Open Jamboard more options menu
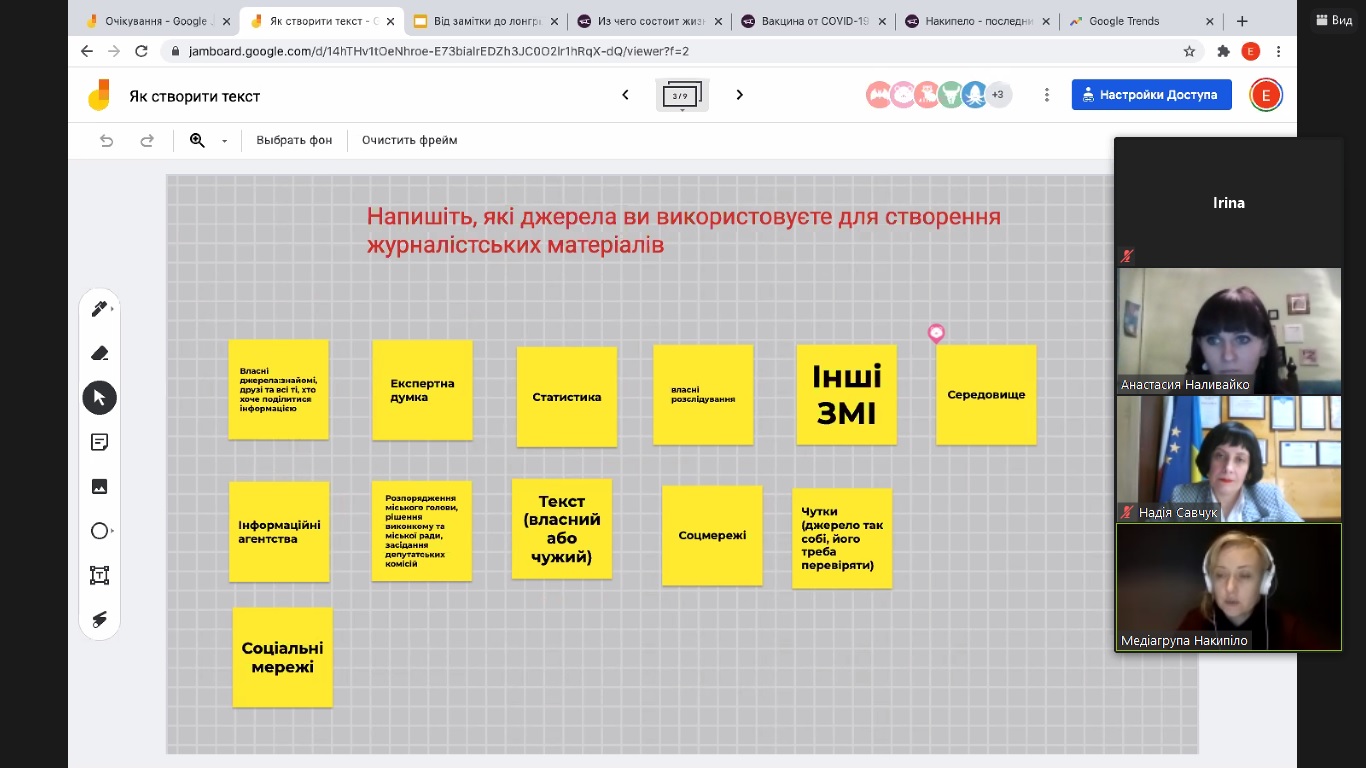This screenshot has height=768, width=1366. pyautogui.click(x=1047, y=95)
